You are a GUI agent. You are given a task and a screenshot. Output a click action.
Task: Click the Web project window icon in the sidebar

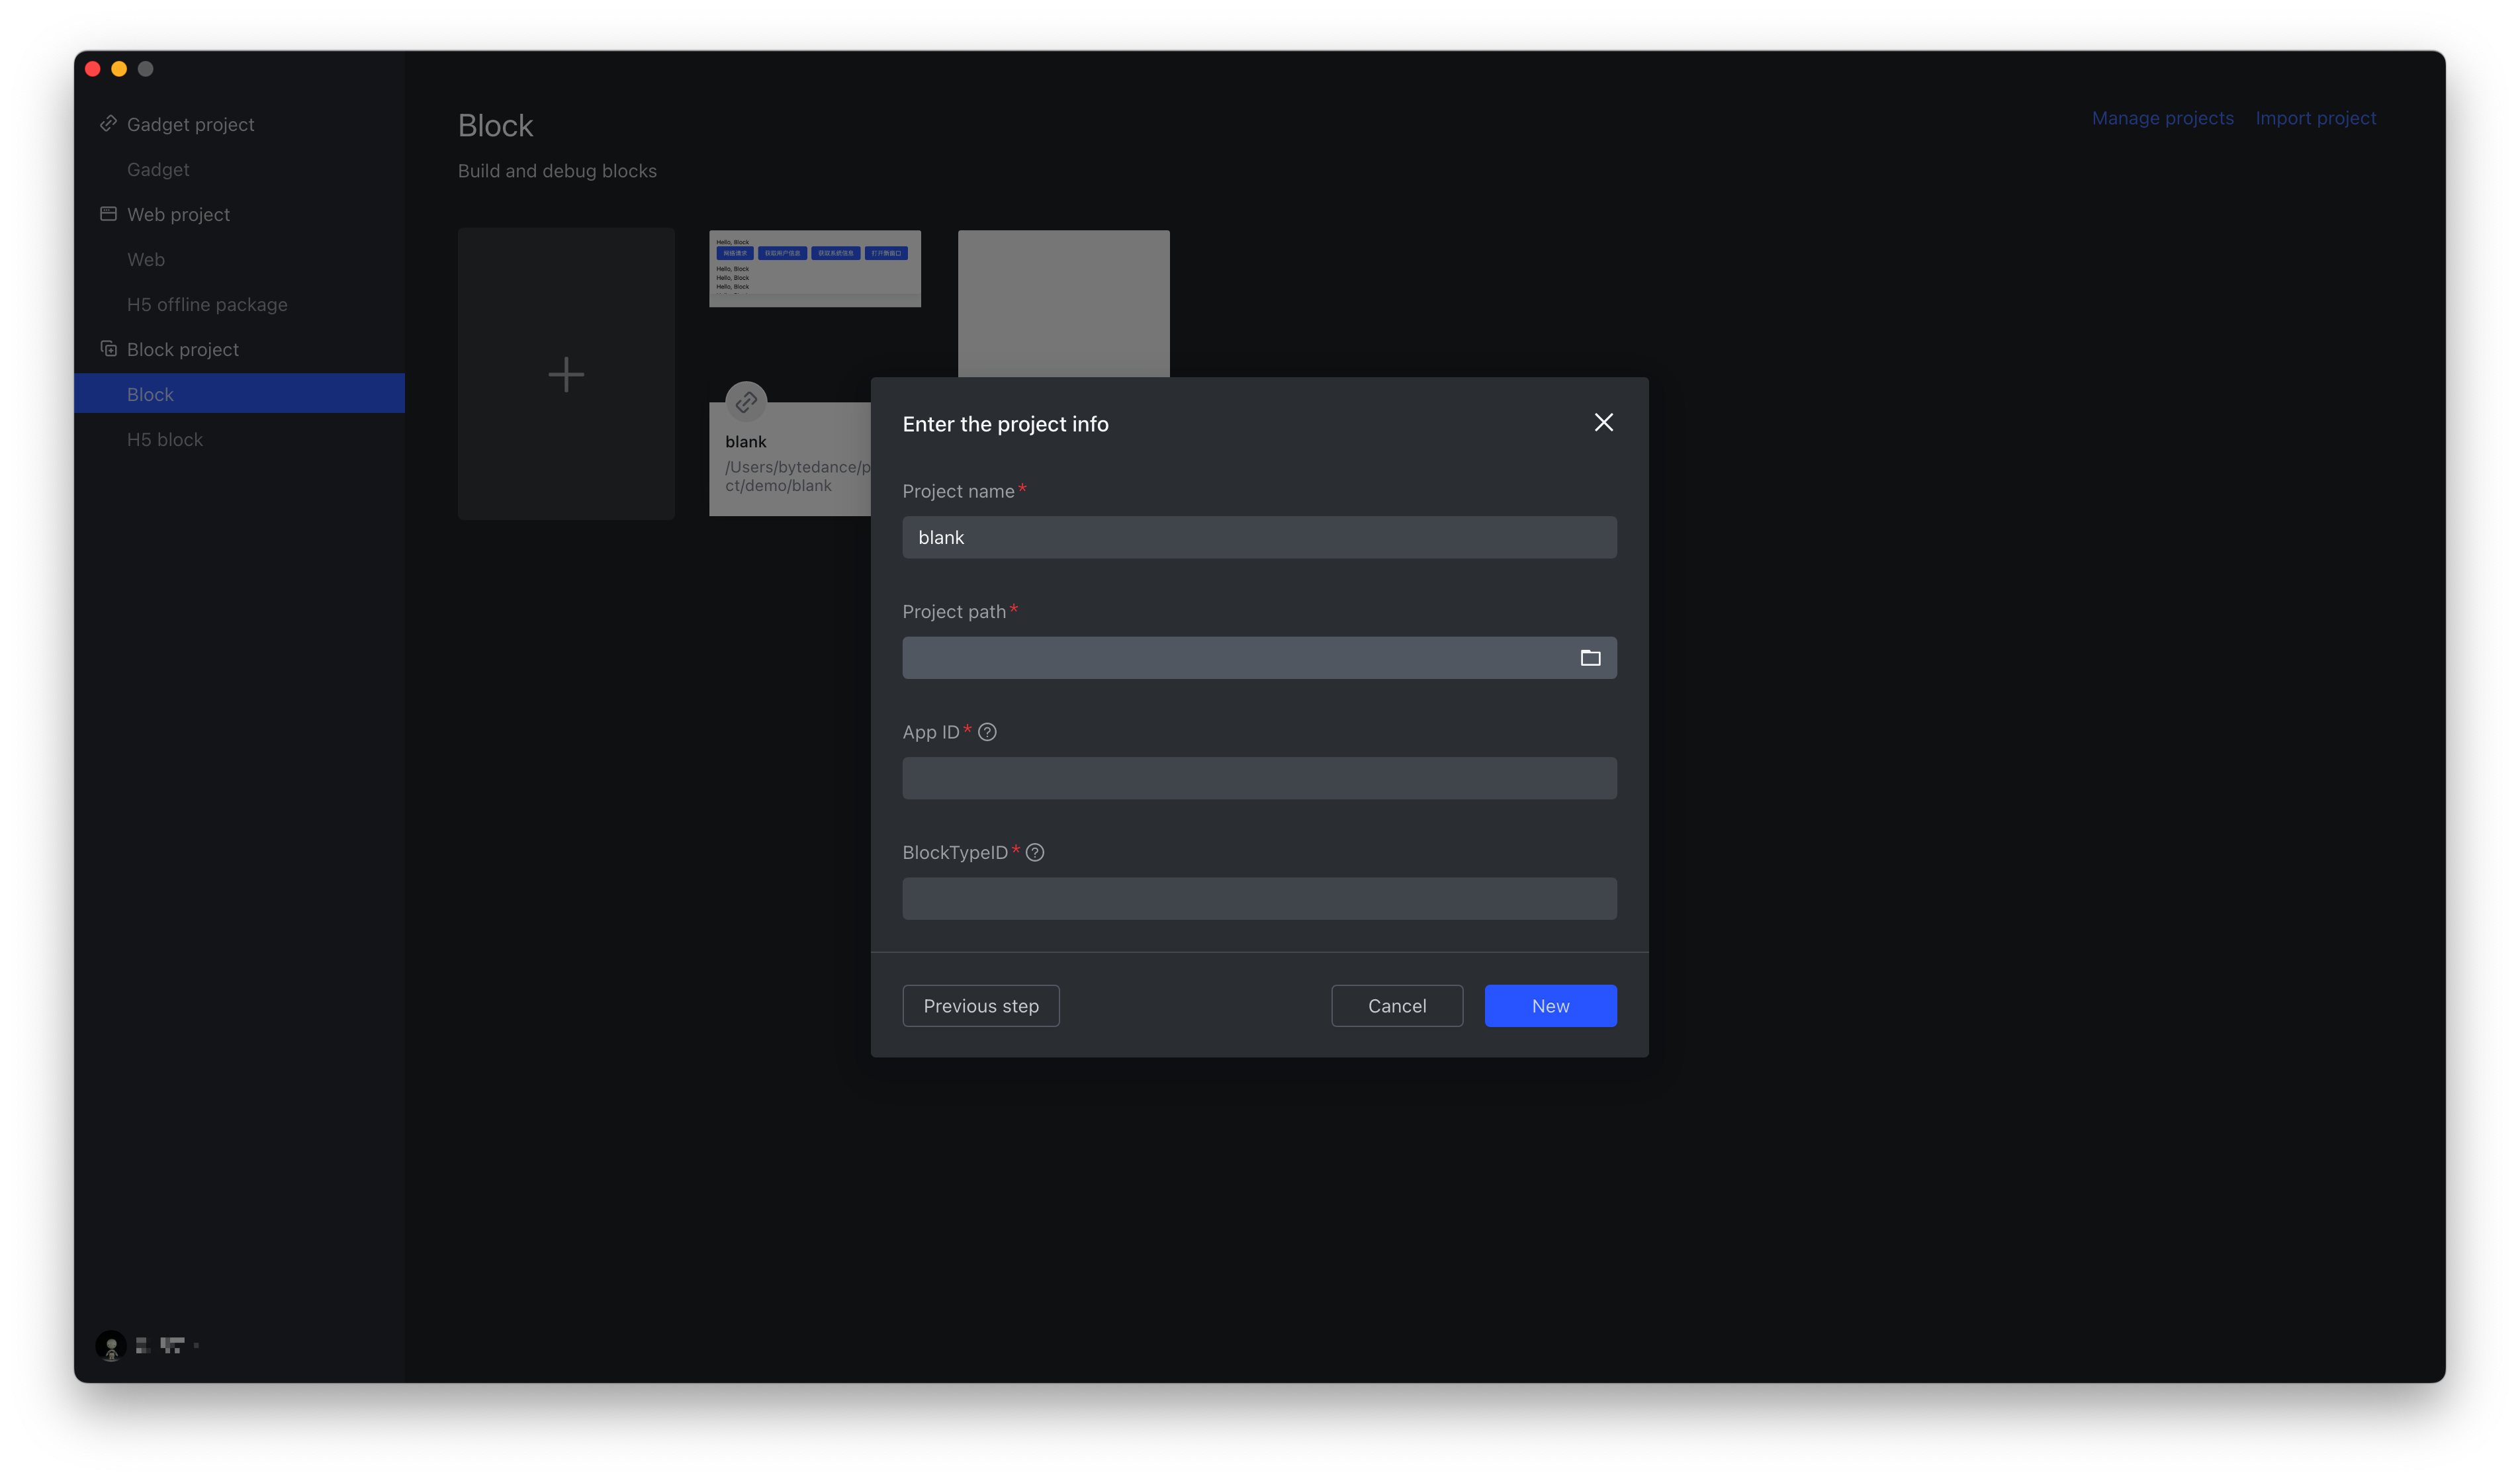coord(108,214)
